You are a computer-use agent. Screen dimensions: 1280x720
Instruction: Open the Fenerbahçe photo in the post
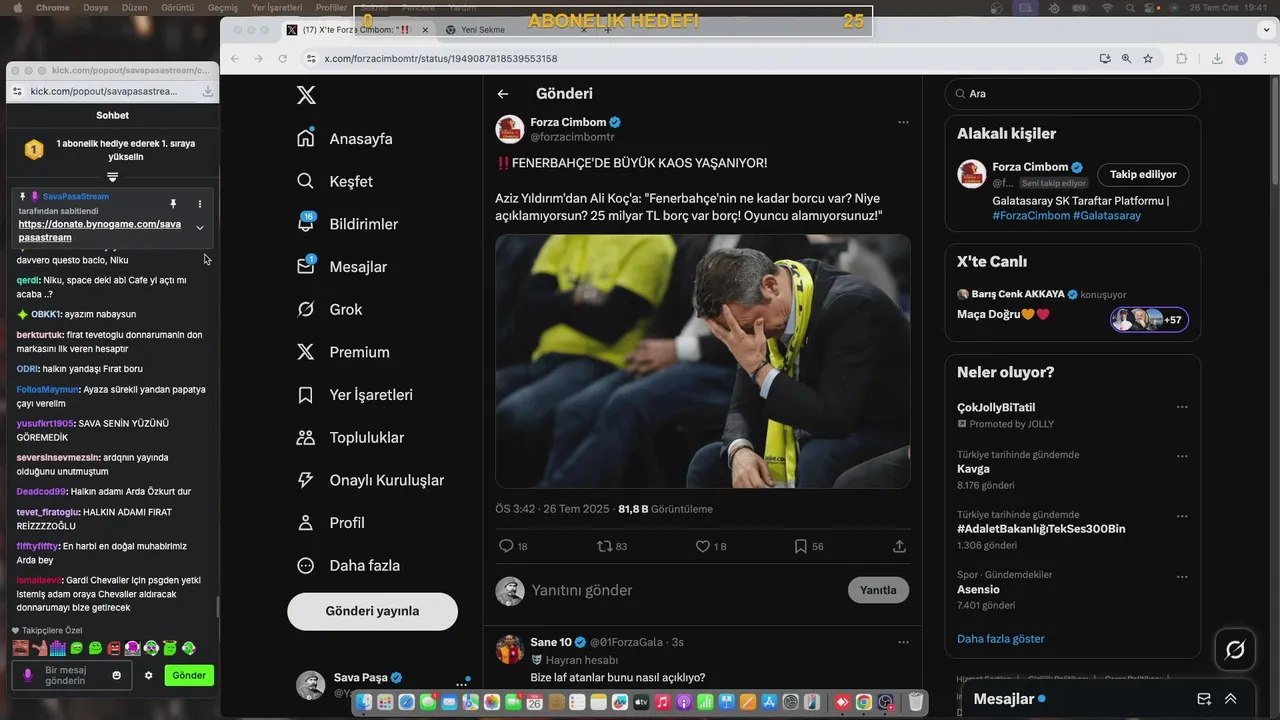[702, 361]
